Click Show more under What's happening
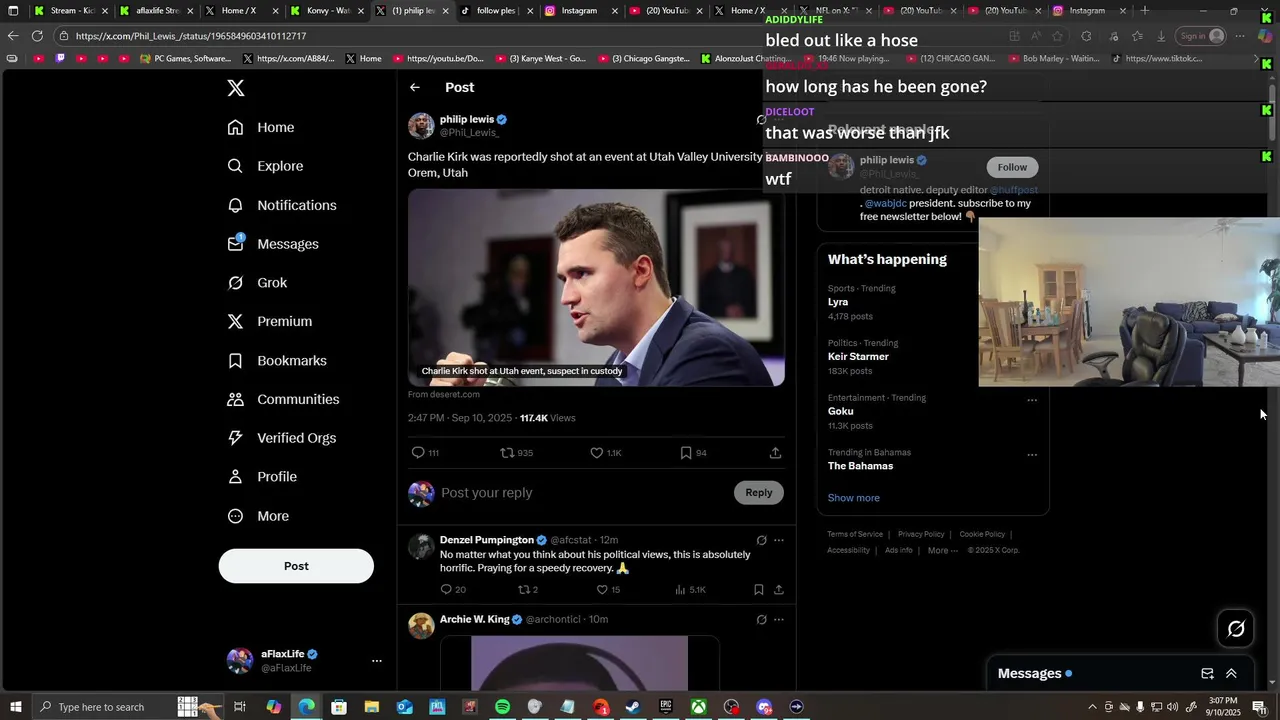The width and height of the screenshot is (1280, 720). [854, 498]
